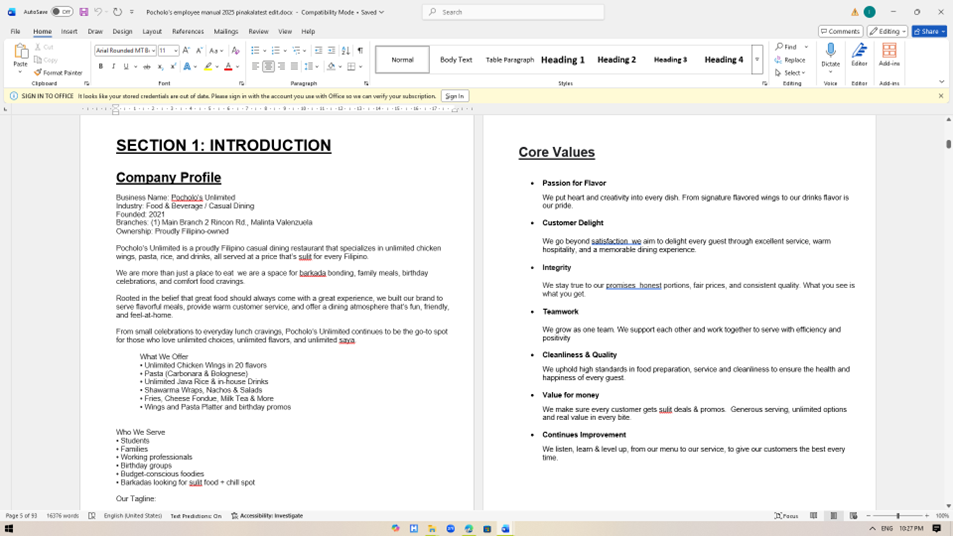The height and width of the screenshot is (536, 953).
Task: Dismiss the sign-in notification bar
Action: tap(941, 96)
